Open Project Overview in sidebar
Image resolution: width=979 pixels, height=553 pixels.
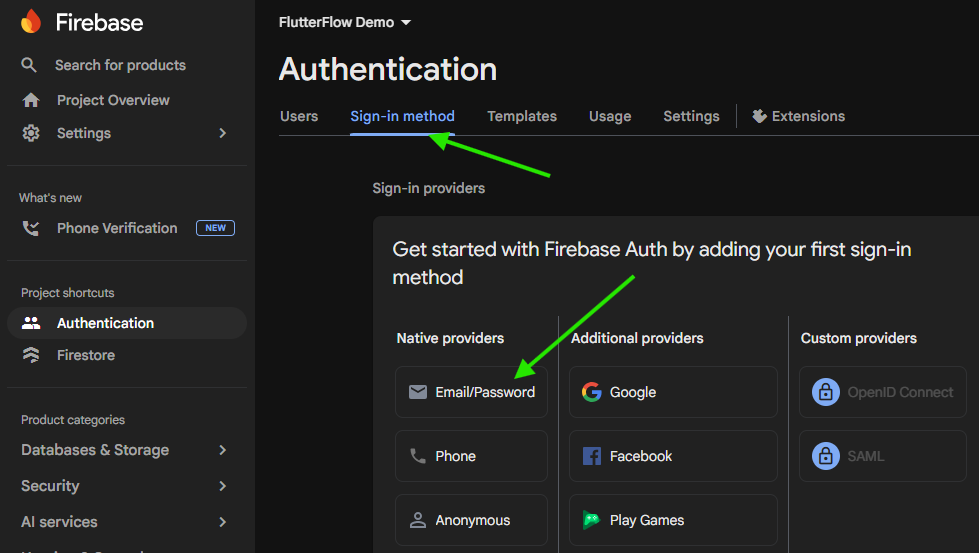click(113, 100)
